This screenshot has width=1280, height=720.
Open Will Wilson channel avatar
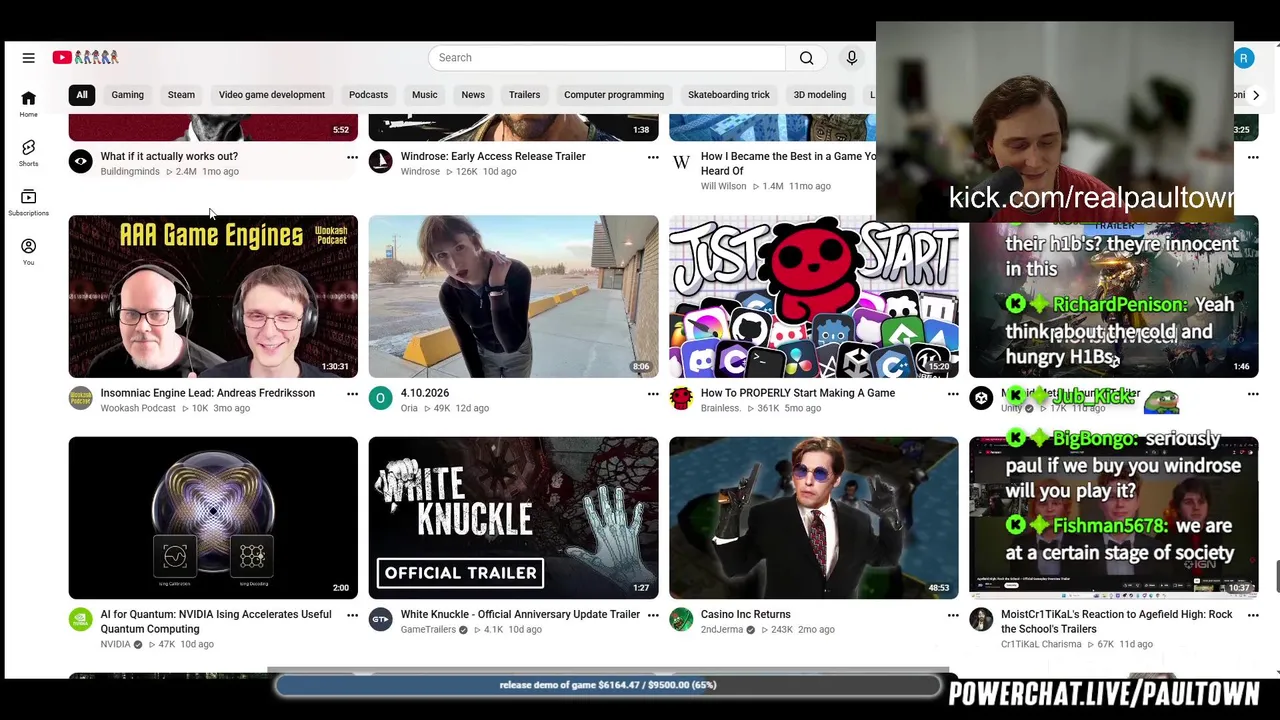tap(681, 161)
